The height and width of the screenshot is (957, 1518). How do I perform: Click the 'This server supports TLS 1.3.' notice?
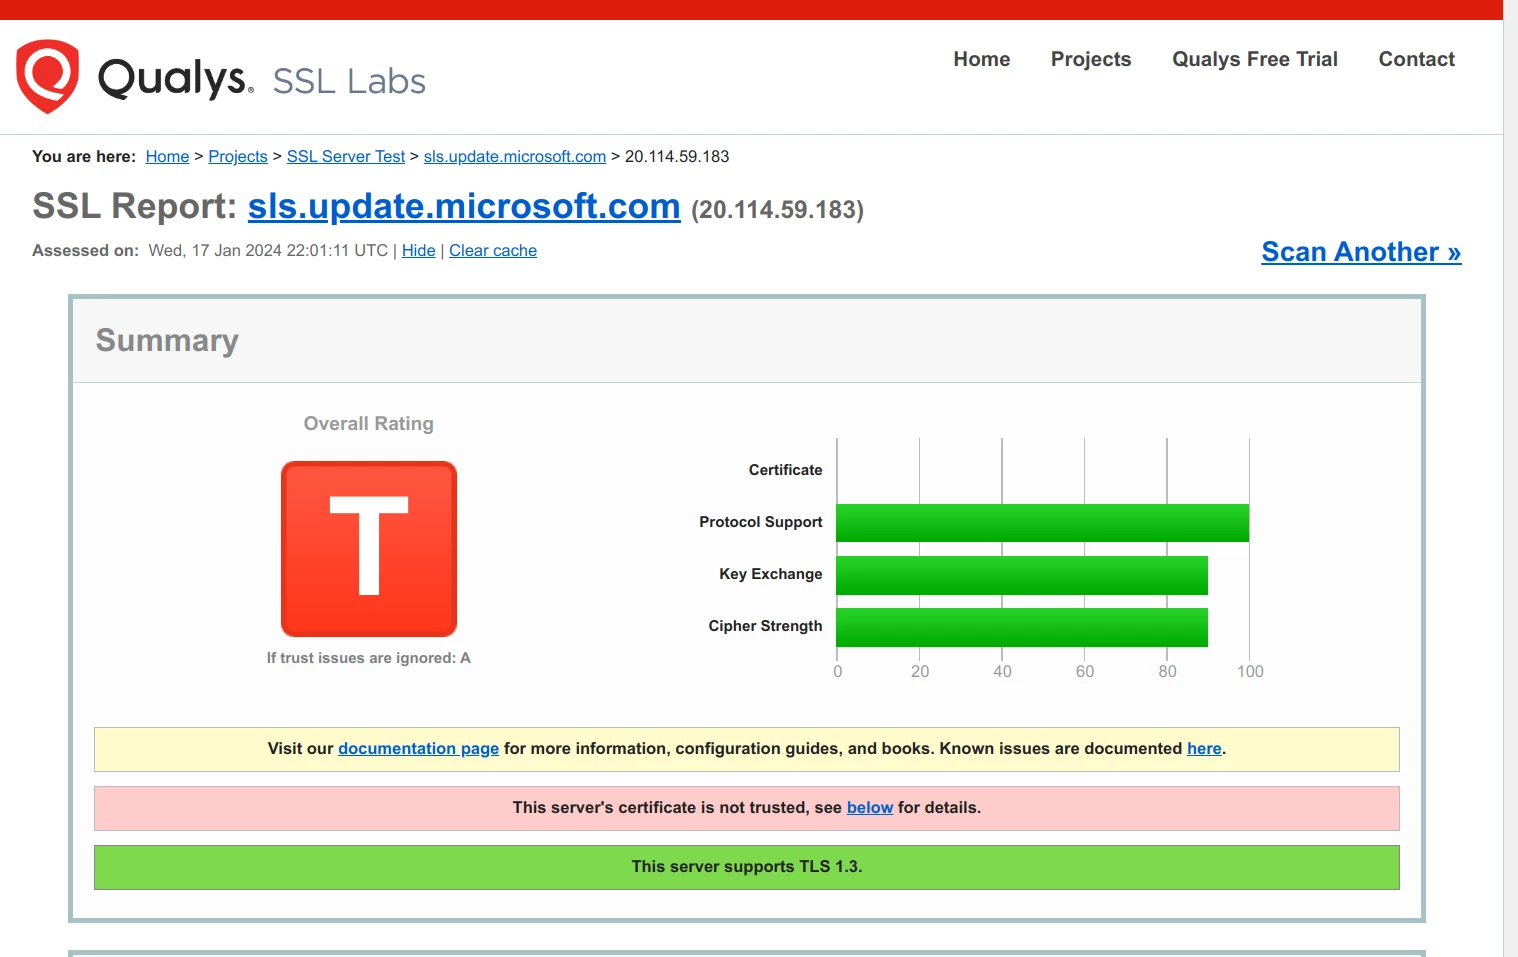[x=747, y=867]
